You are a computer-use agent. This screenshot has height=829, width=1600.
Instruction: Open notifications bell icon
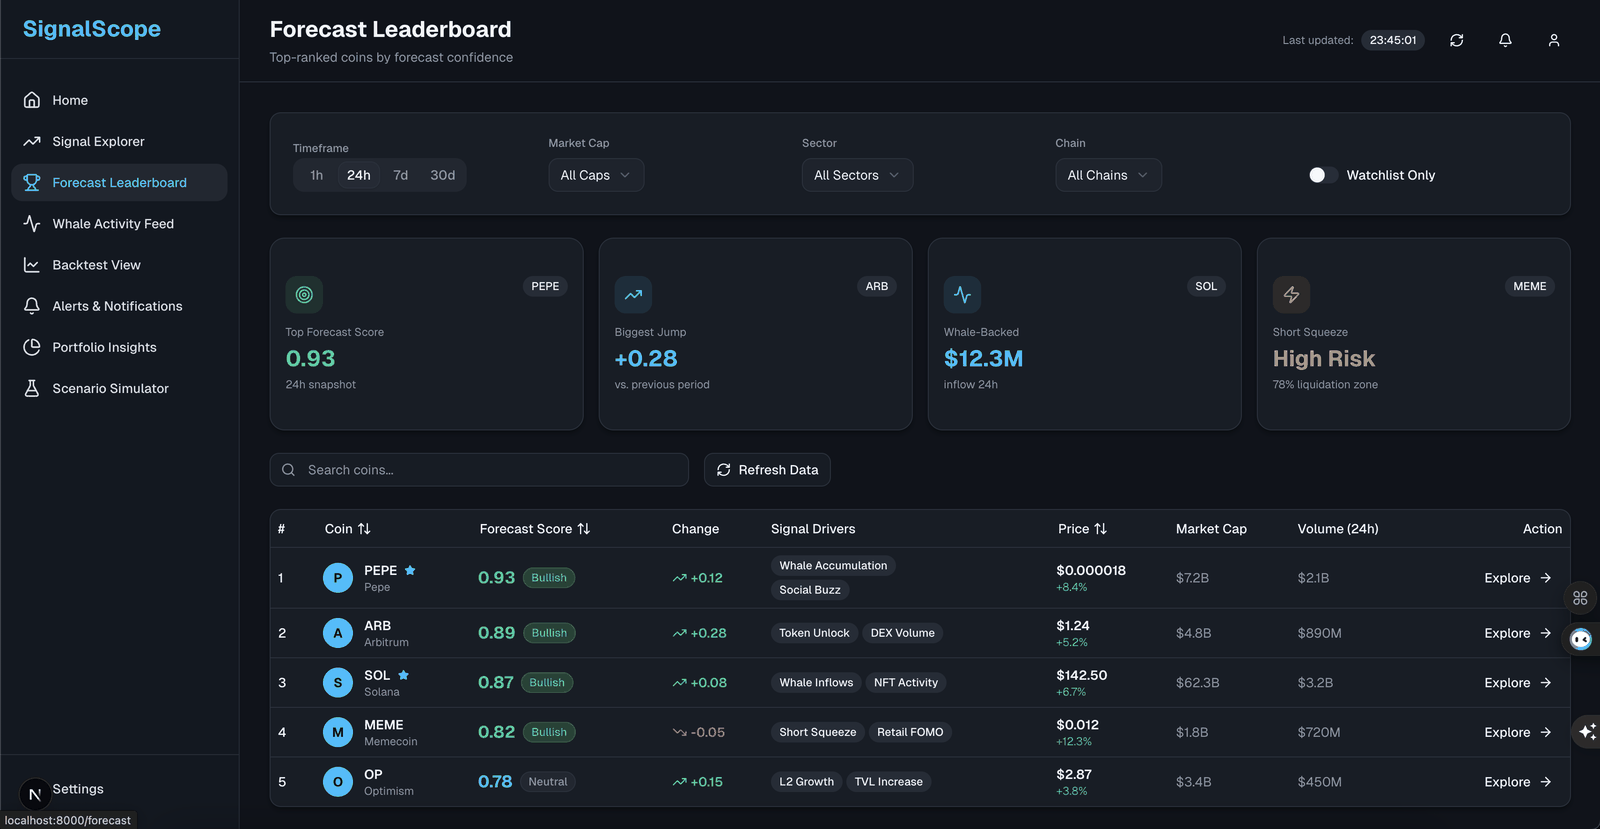(x=1505, y=40)
